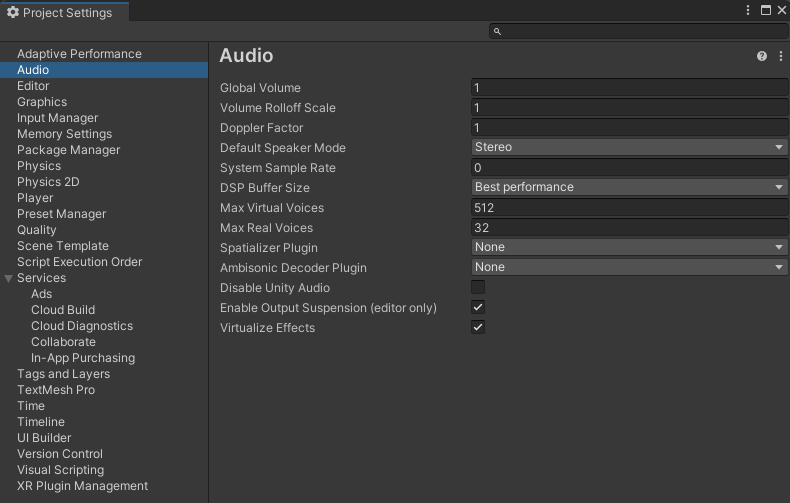This screenshot has width=790, height=503.
Task: Open DSP Buffer Size dropdown
Action: pos(629,187)
